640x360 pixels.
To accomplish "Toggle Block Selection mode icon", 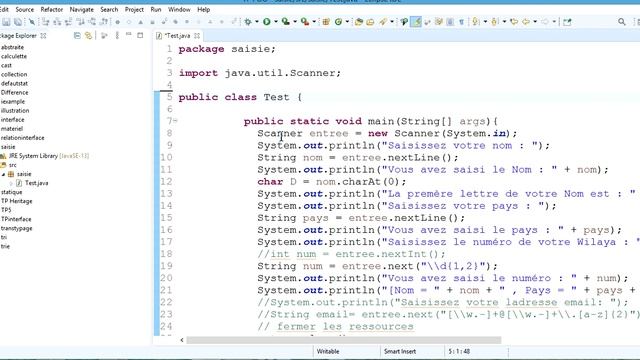I will pyautogui.click(x=450, y=22).
